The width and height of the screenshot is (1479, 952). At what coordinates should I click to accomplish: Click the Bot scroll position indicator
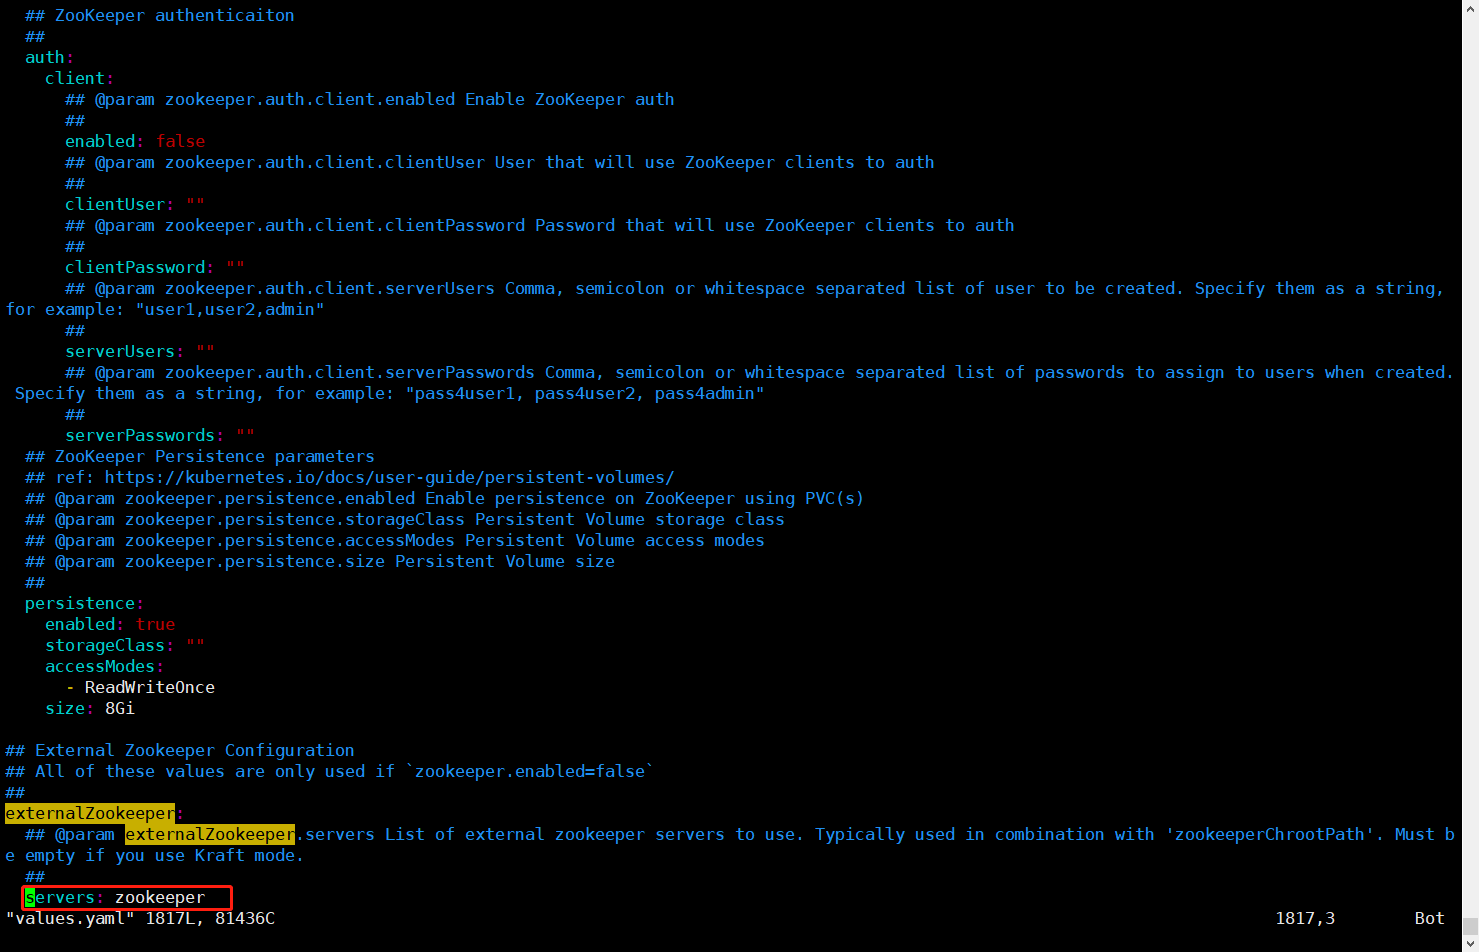pyautogui.click(x=1429, y=918)
